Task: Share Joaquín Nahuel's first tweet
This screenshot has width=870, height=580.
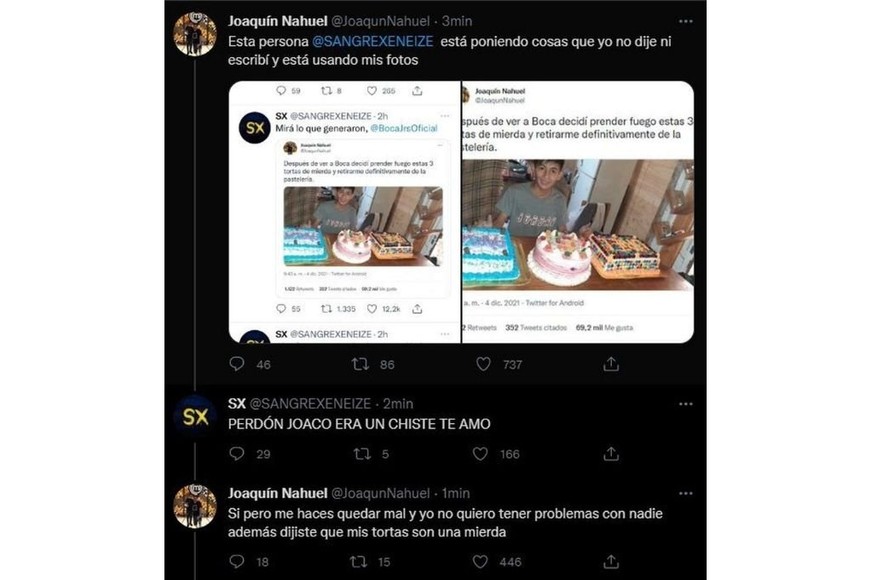Action: tap(610, 364)
